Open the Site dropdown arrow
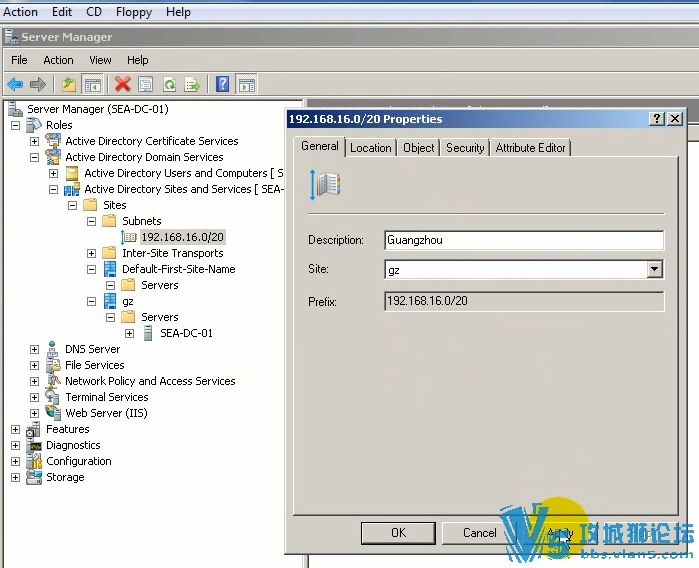 654,269
